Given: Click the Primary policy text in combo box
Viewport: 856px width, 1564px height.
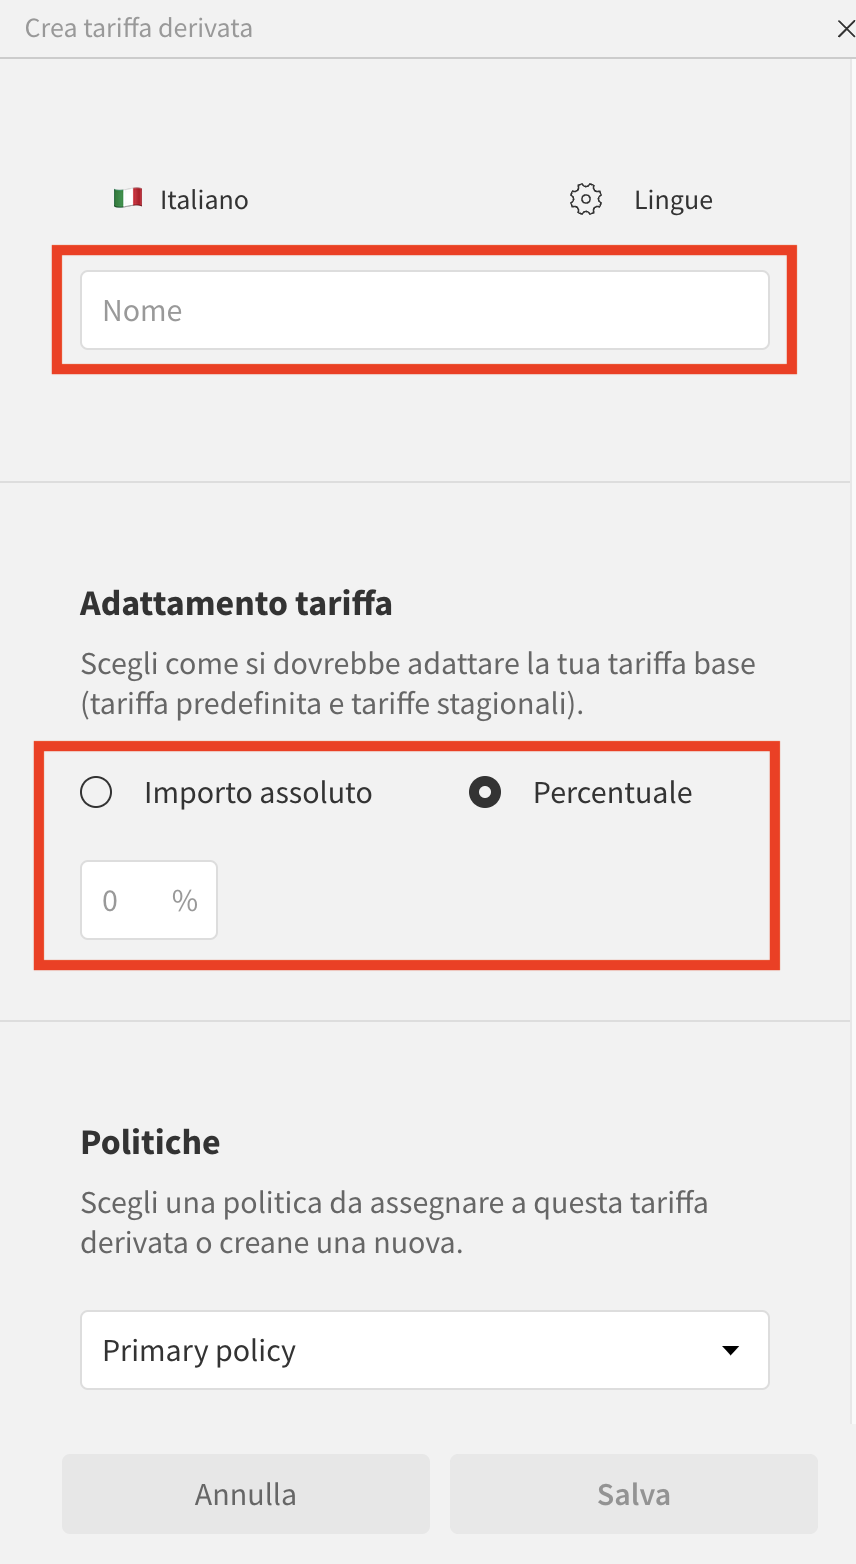Looking at the screenshot, I should [199, 1351].
